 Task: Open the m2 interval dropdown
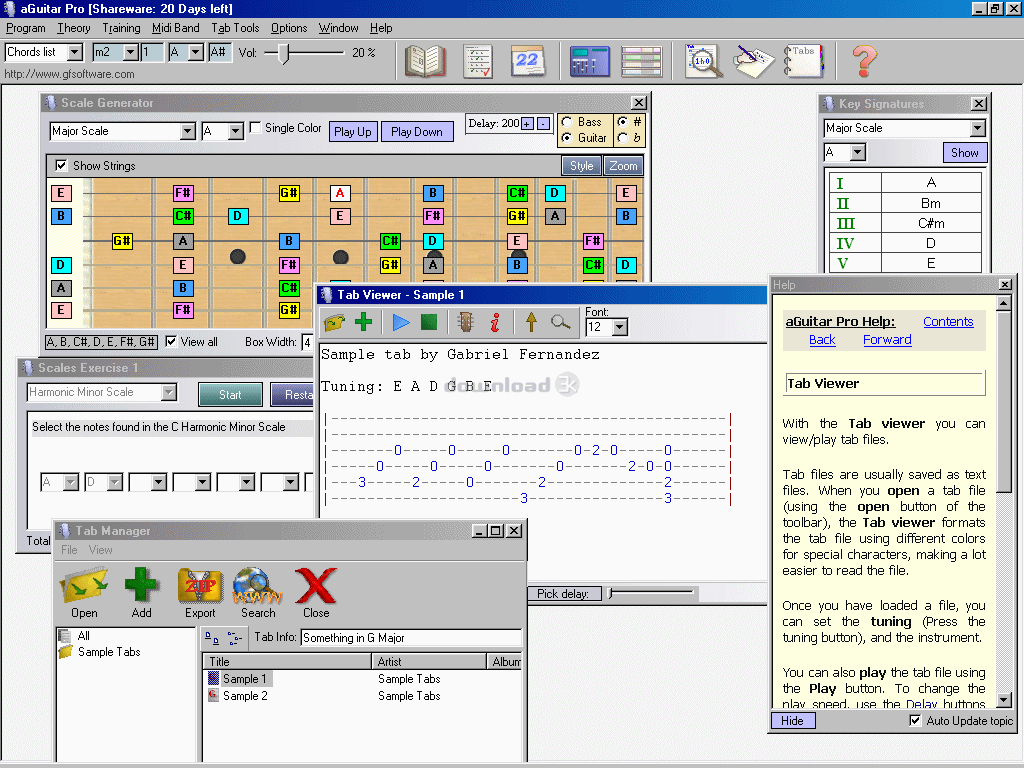[x=131, y=52]
